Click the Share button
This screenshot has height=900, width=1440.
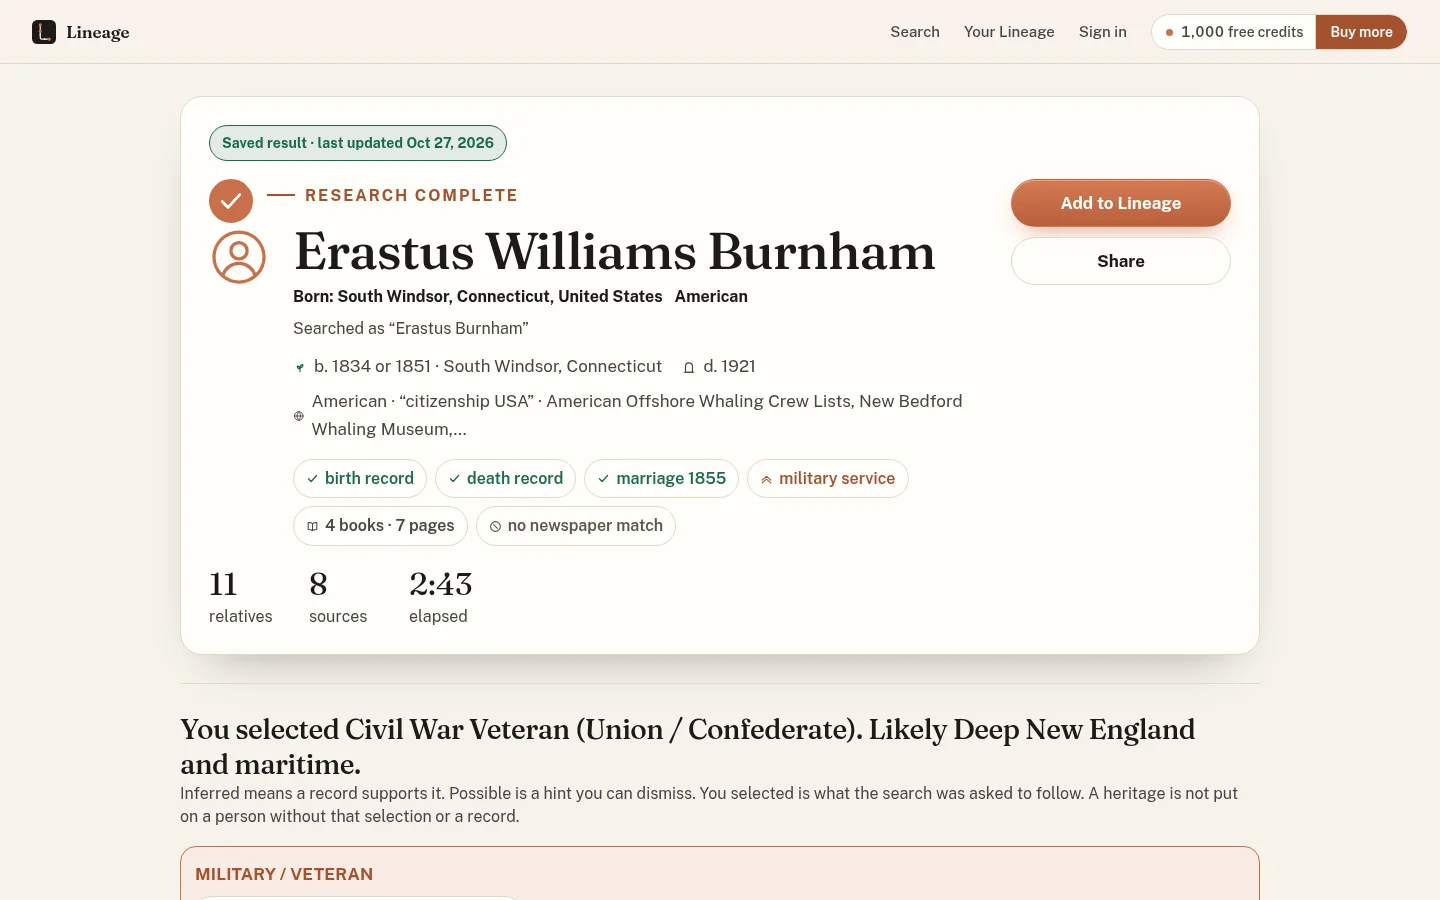click(x=1121, y=261)
